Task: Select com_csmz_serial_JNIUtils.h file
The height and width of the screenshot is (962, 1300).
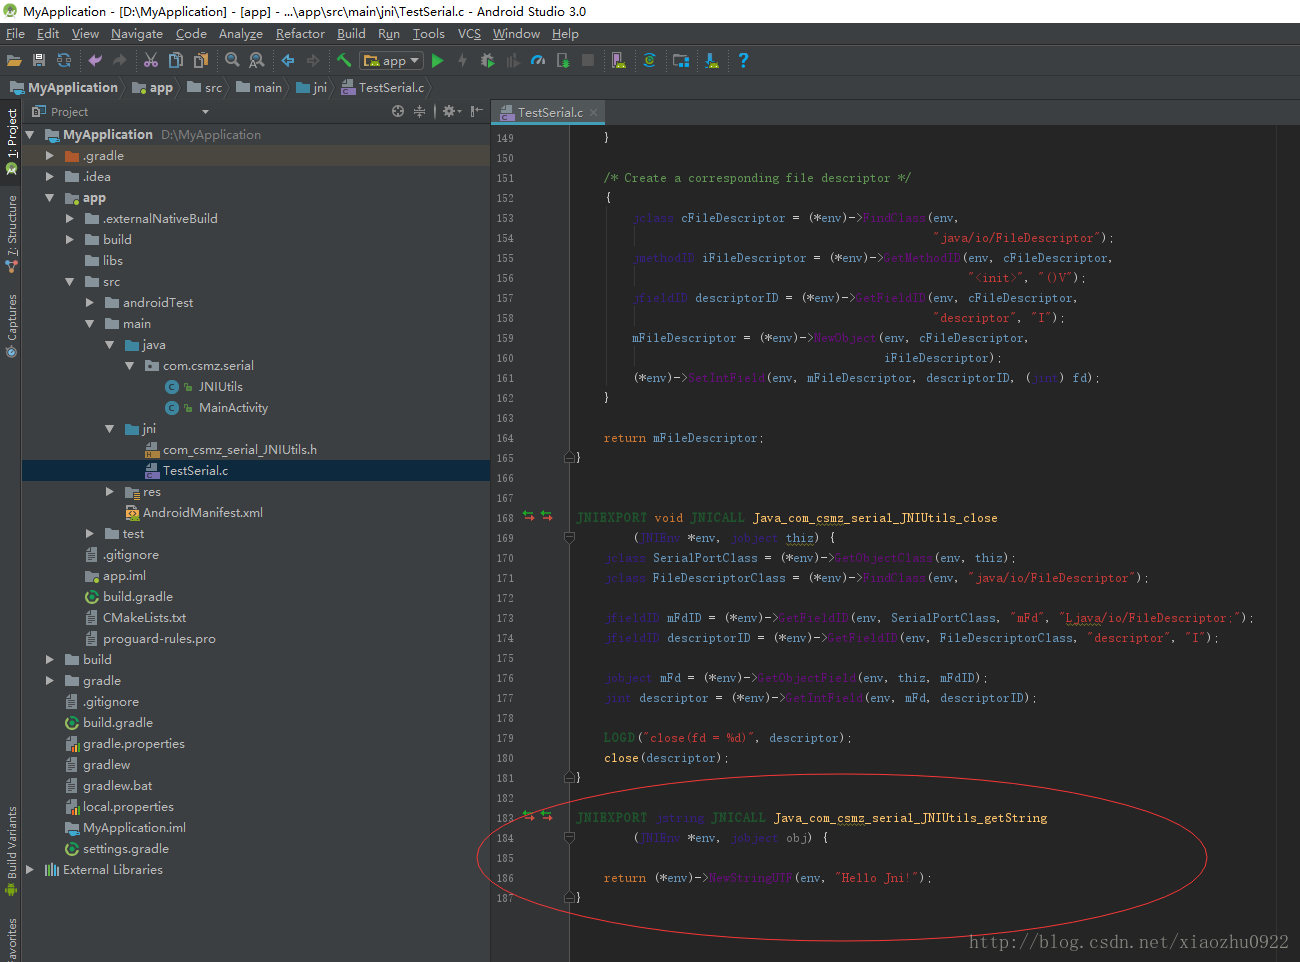Action: [x=239, y=450]
